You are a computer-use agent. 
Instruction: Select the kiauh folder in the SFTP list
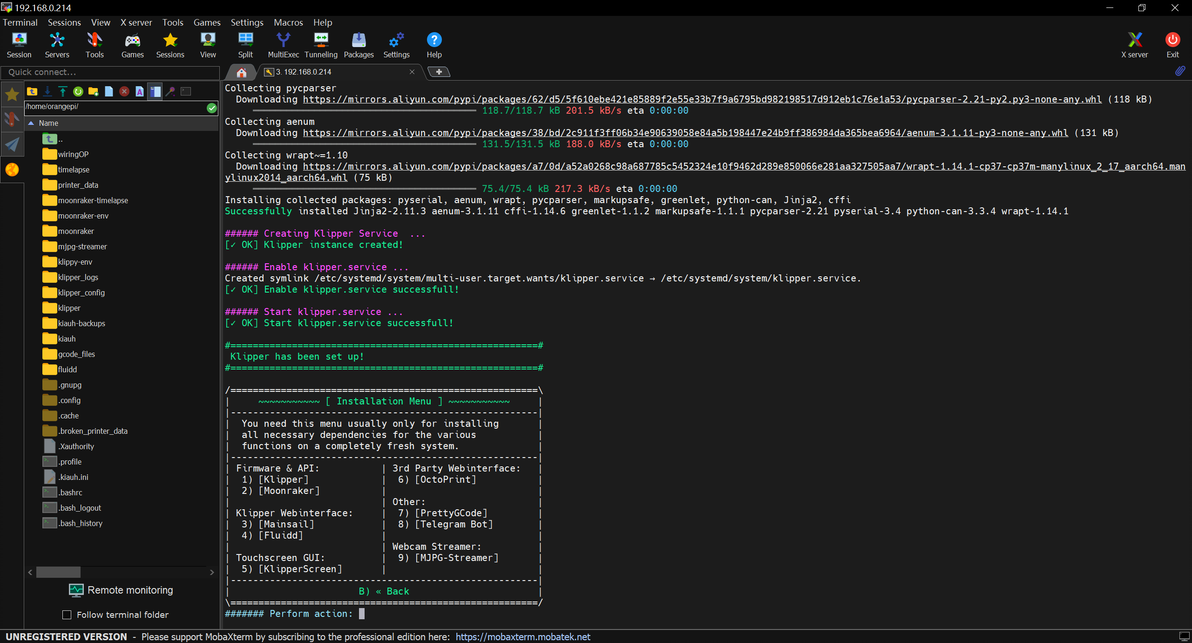[x=67, y=339]
